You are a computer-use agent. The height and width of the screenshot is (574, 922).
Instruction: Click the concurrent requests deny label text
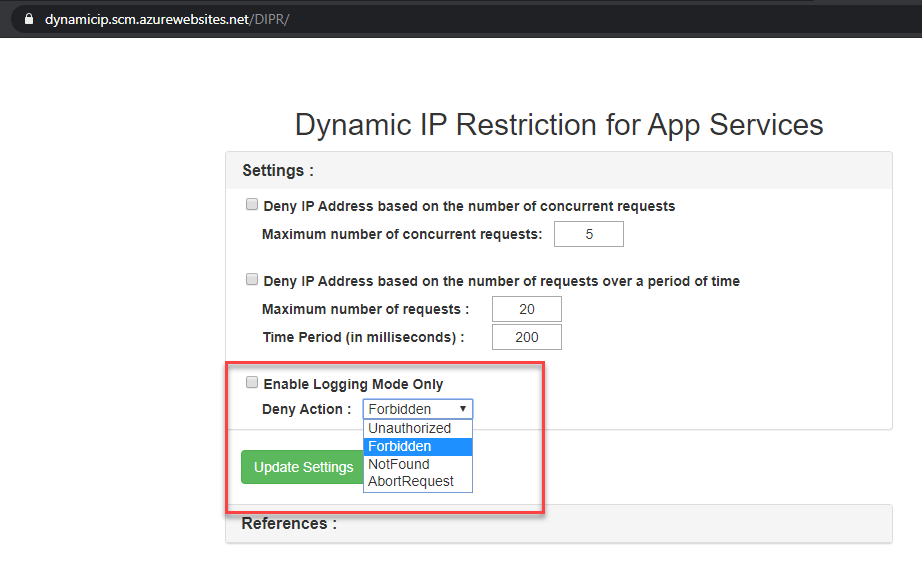click(x=469, y=206)
